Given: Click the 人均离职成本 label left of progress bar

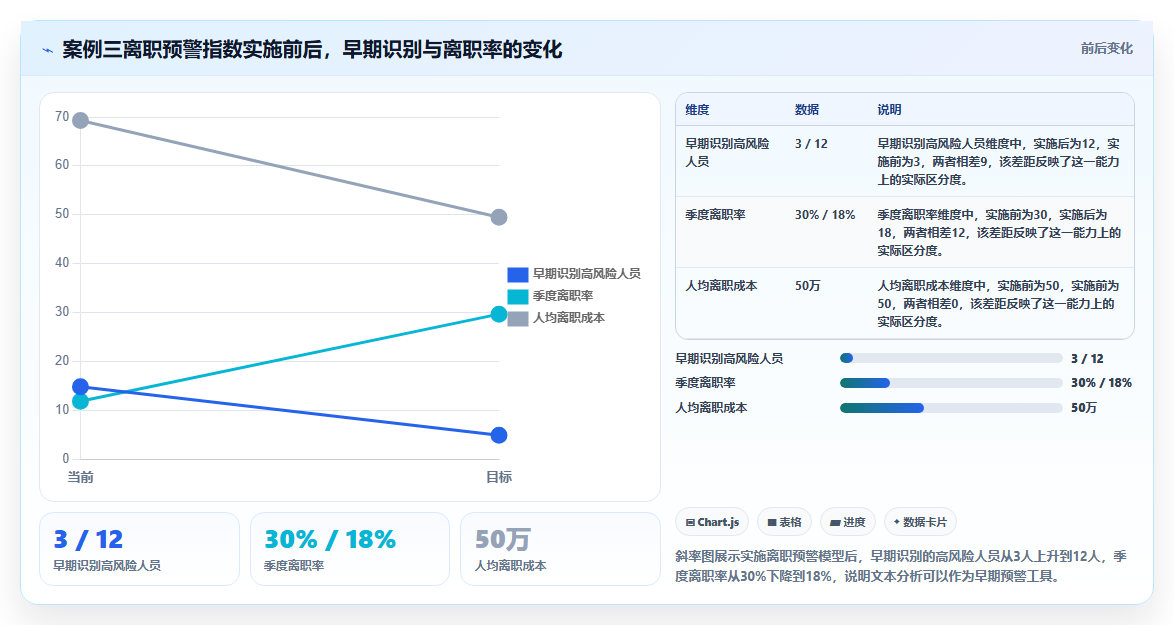Looking at the screenshot, I should pyautogui.click(x=711, y=408).
